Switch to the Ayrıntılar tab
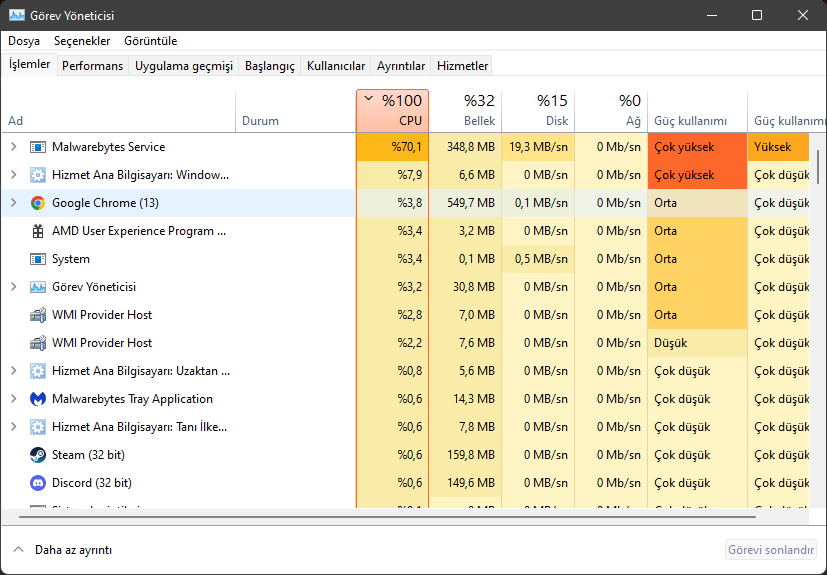Viewport: 827px width, 575px height. [x=401, y=66]
